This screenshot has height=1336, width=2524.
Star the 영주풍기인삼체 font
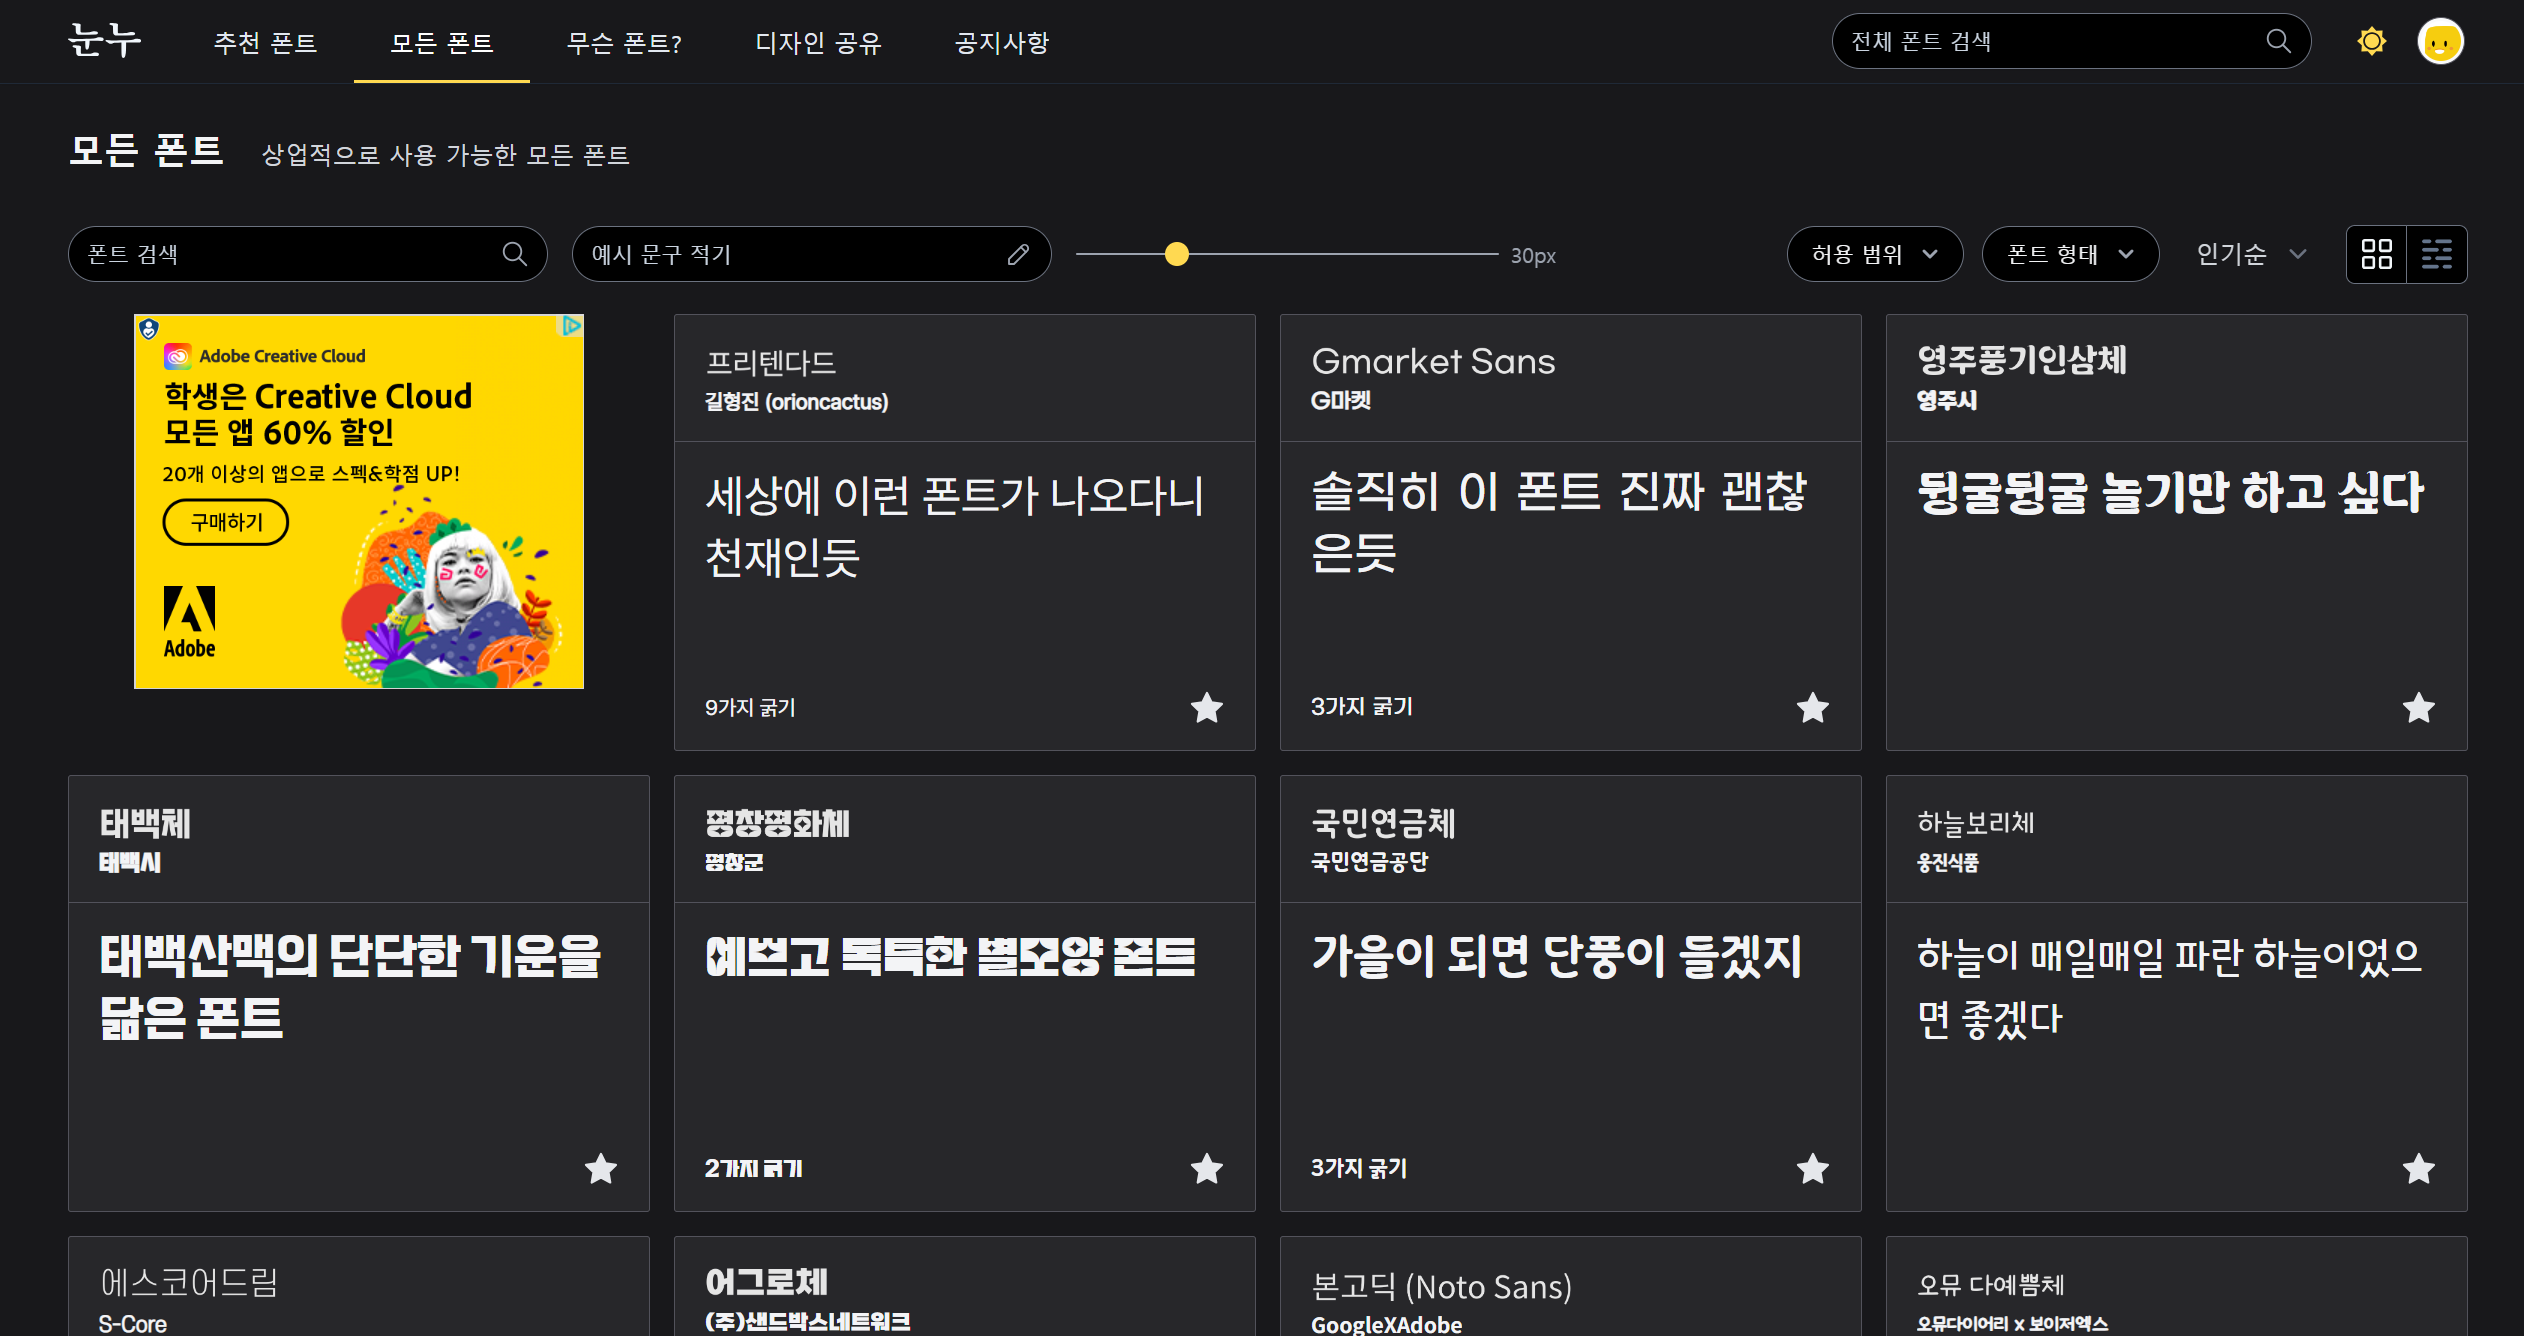click(x=2419, y=707)
